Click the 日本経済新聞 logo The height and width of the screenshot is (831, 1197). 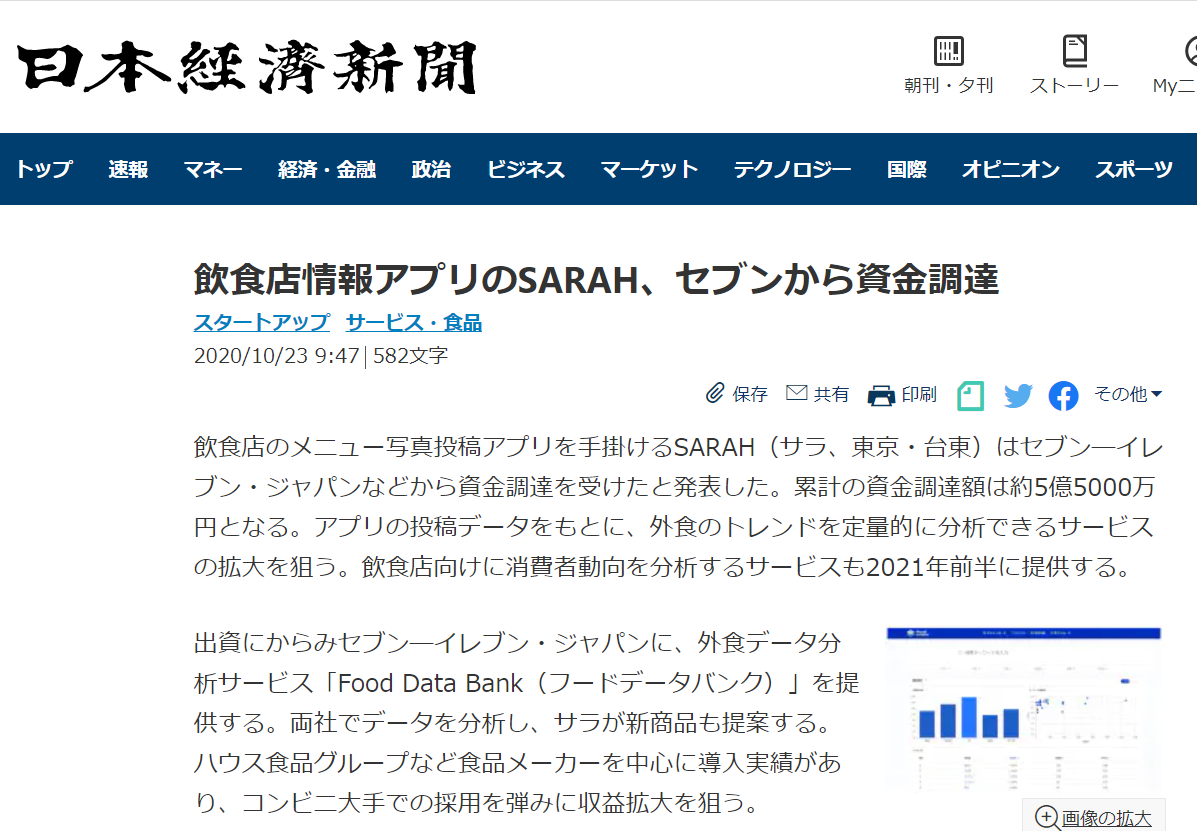click(x=247, y=68)
